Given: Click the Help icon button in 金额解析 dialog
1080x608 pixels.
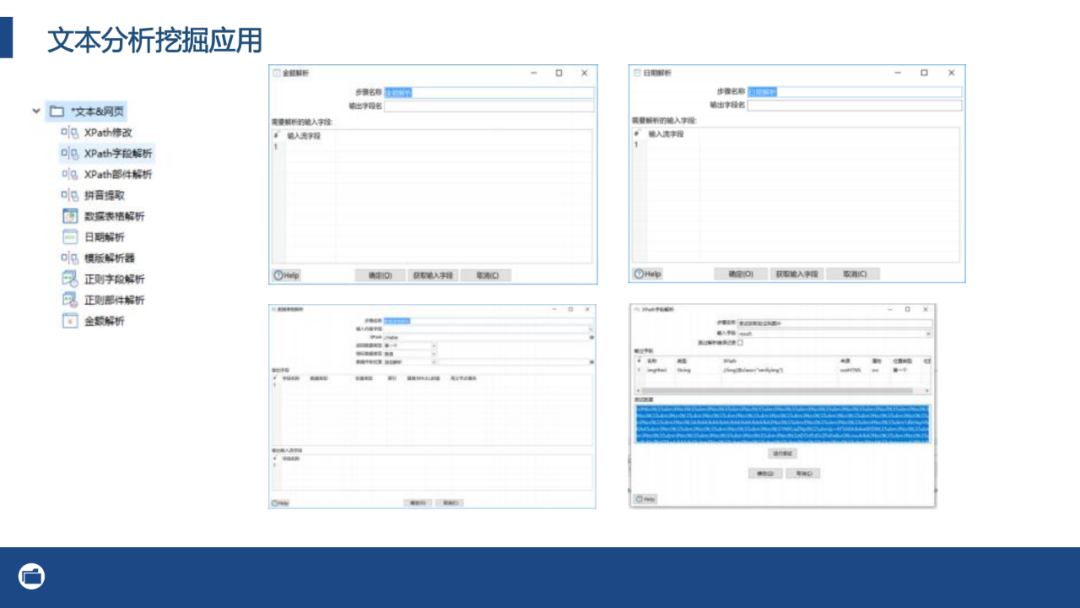Looking at the screenshot, I should [287, 275].
